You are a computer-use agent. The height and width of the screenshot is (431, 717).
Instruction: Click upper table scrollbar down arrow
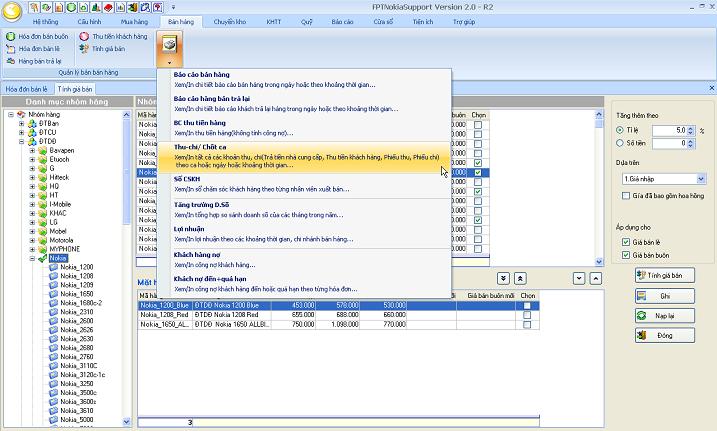[599, 262]
